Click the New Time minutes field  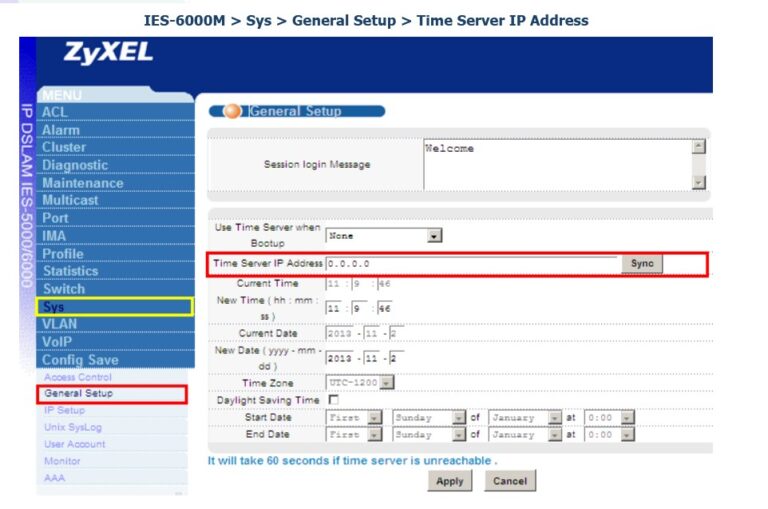coord(360,309)
